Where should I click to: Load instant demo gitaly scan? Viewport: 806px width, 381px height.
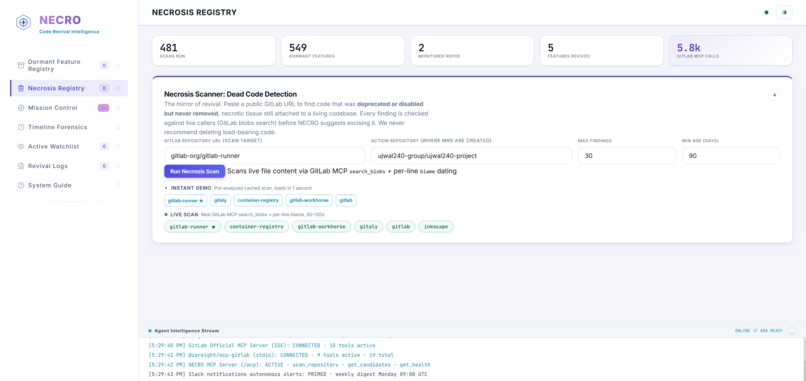coord(221,201)
